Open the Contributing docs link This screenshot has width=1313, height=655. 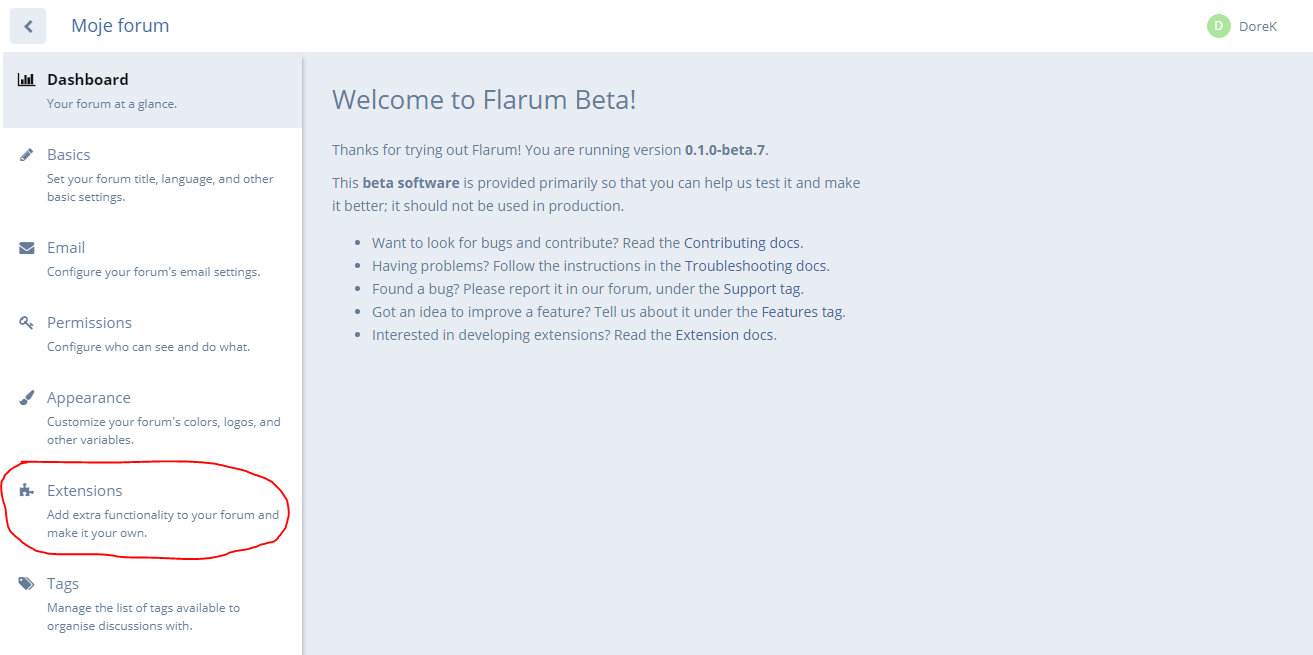742,243
